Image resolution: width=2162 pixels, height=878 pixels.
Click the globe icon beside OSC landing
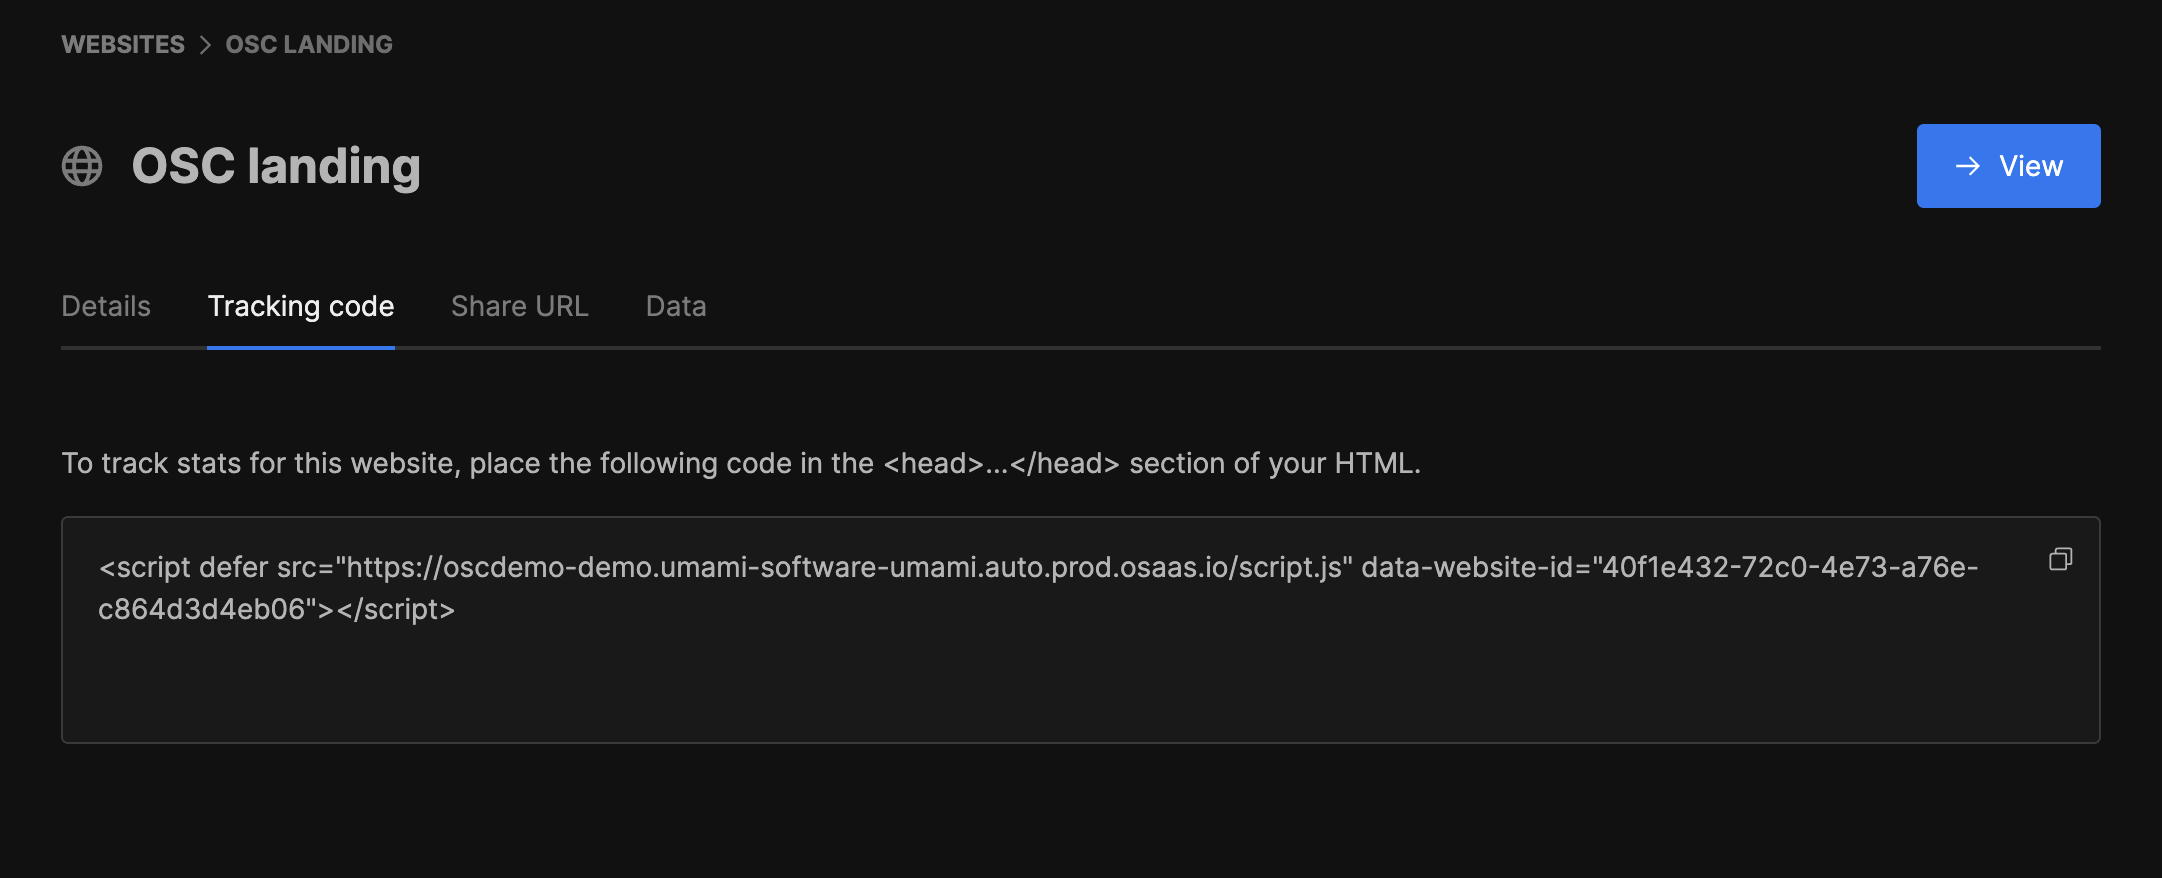click(x=82, y=166)
